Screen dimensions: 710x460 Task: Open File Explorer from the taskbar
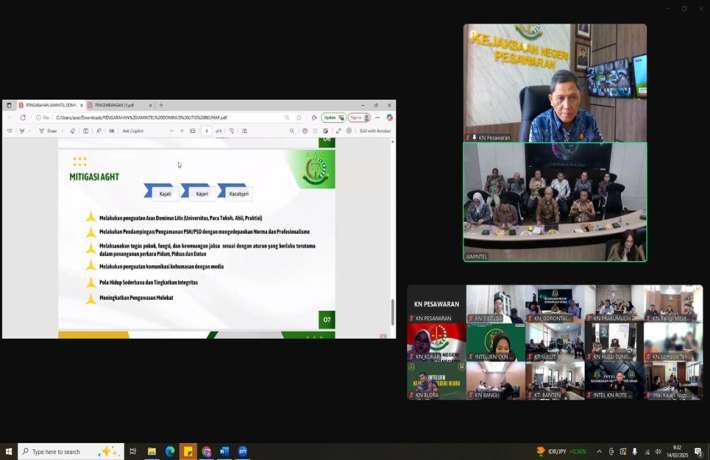[x=152, y=452]
